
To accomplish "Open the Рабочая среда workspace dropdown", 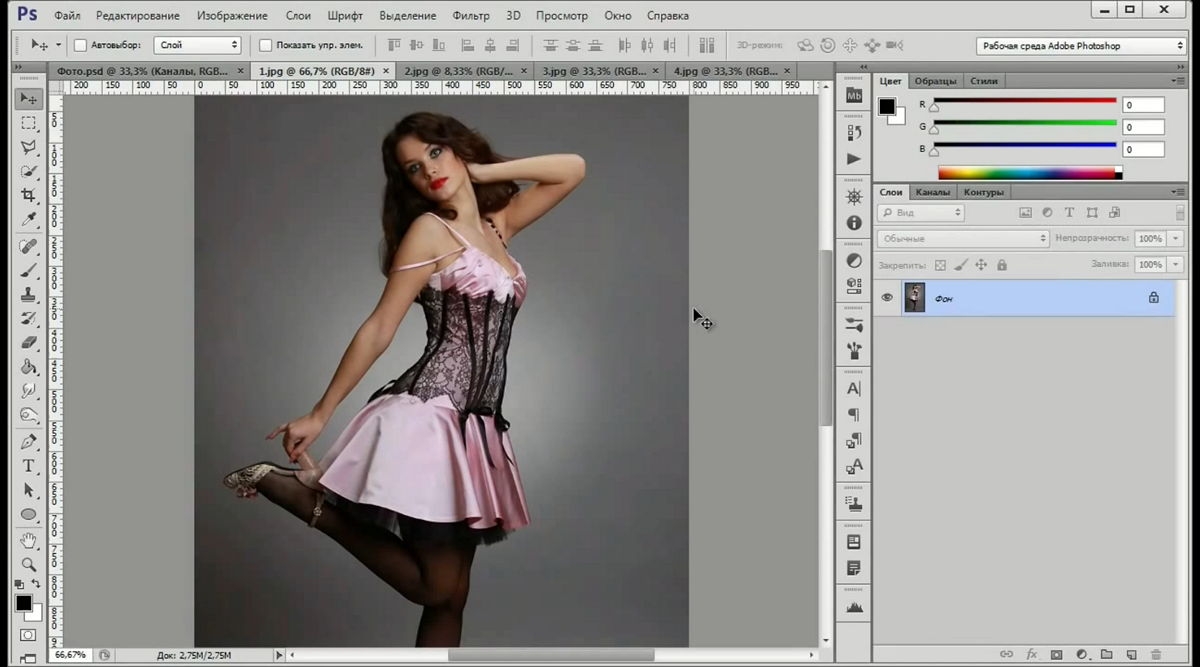I will tap(1080, 46).
